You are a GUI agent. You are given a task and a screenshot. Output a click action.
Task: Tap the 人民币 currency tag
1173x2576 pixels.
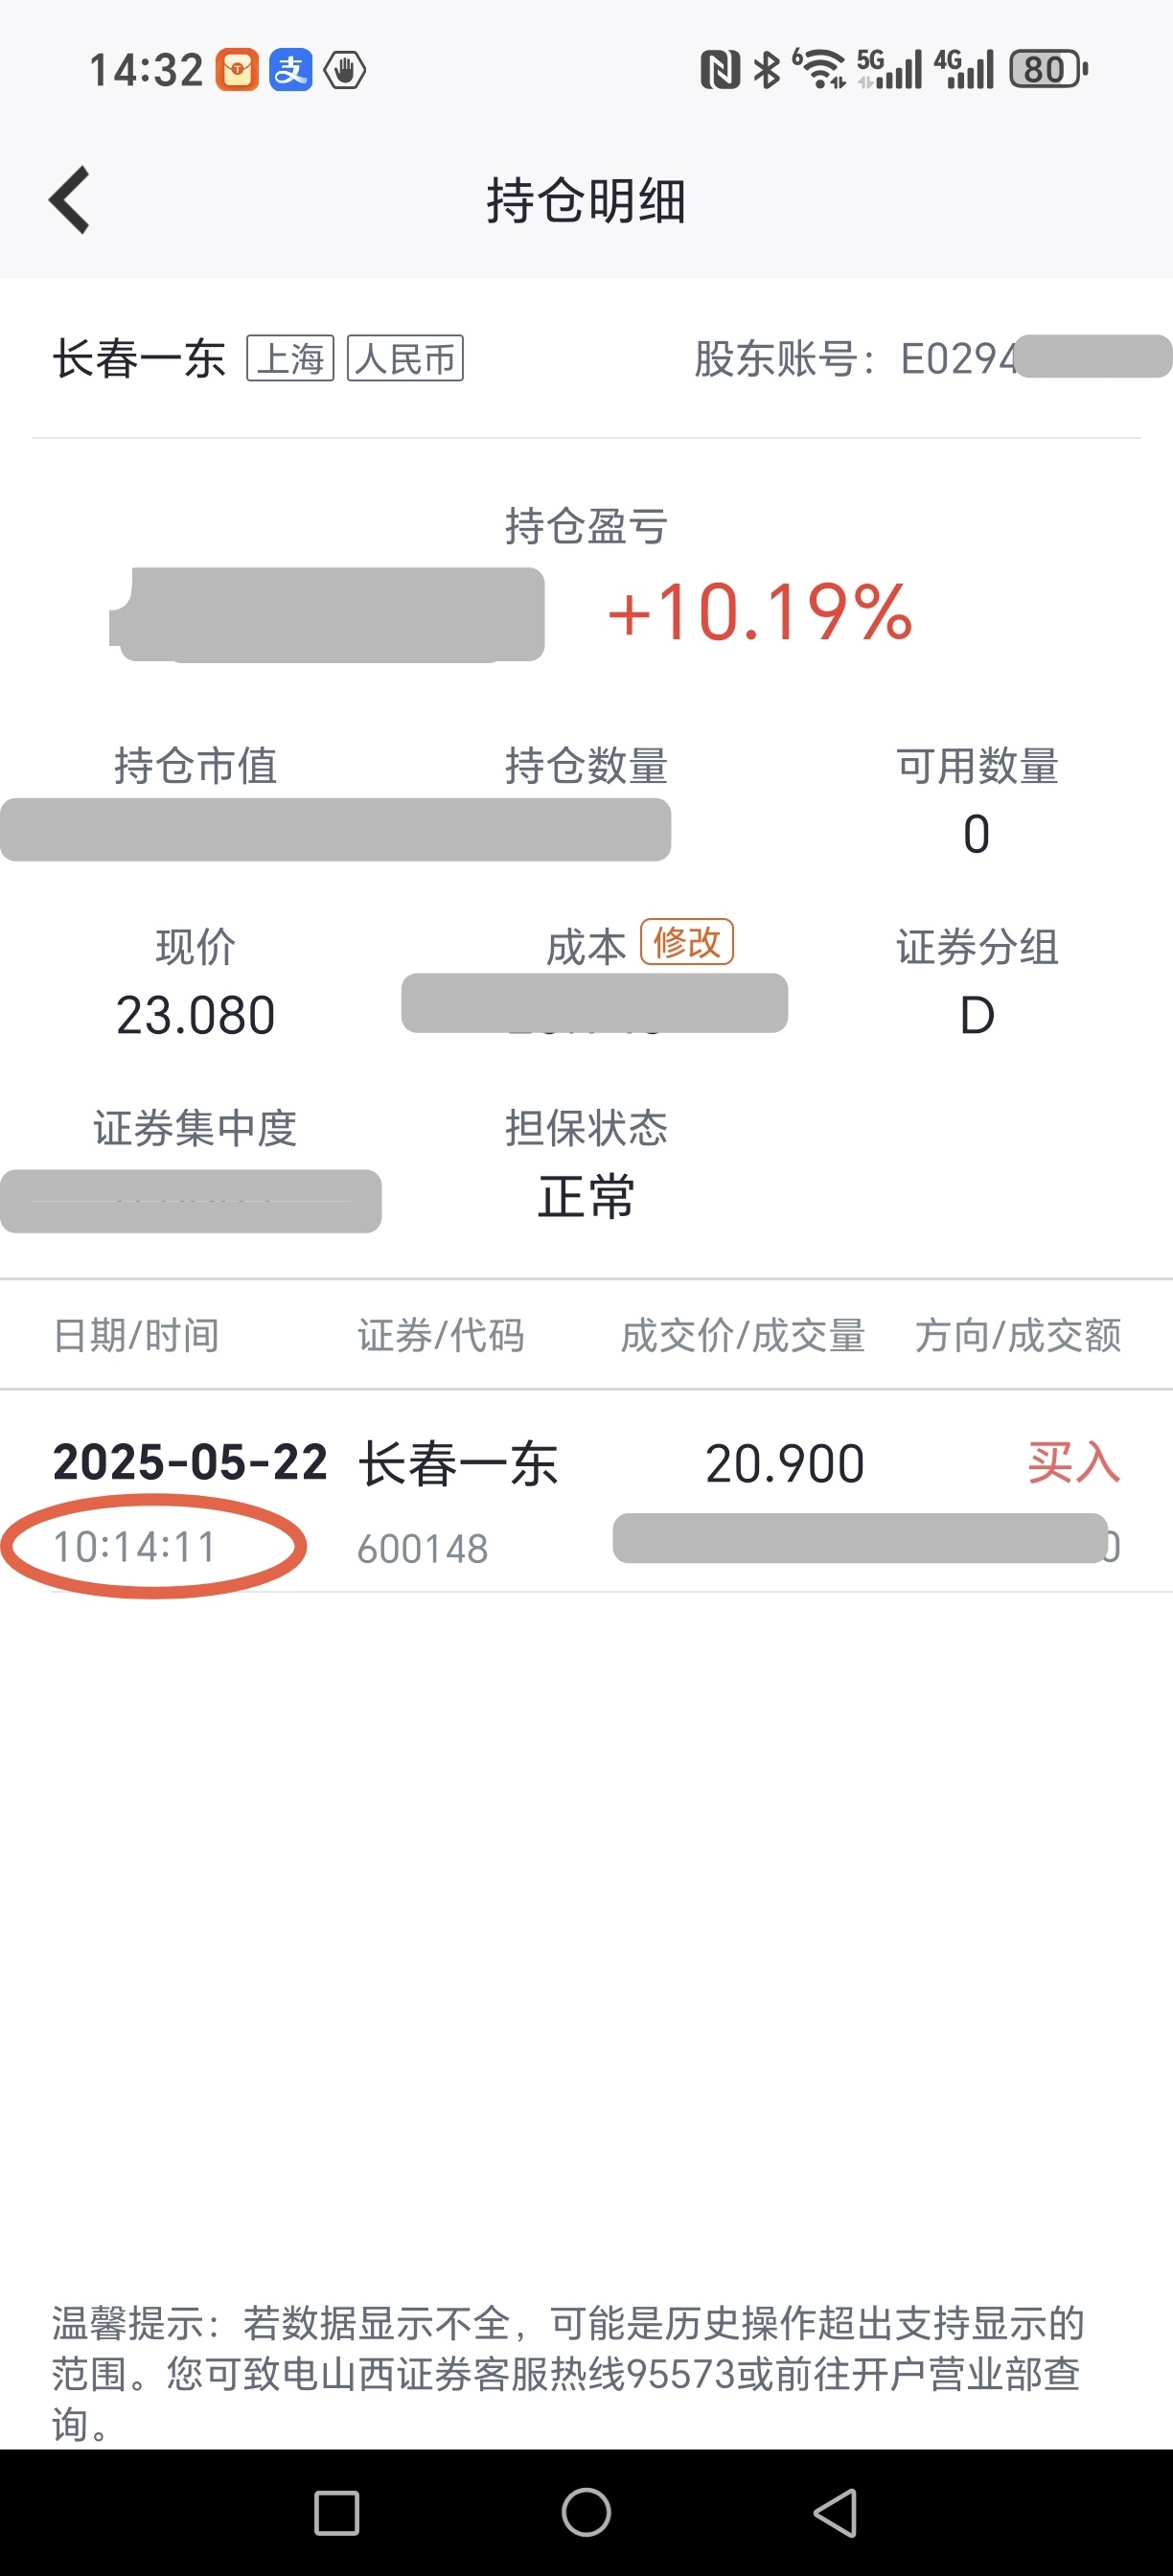[x=405, y=358]
